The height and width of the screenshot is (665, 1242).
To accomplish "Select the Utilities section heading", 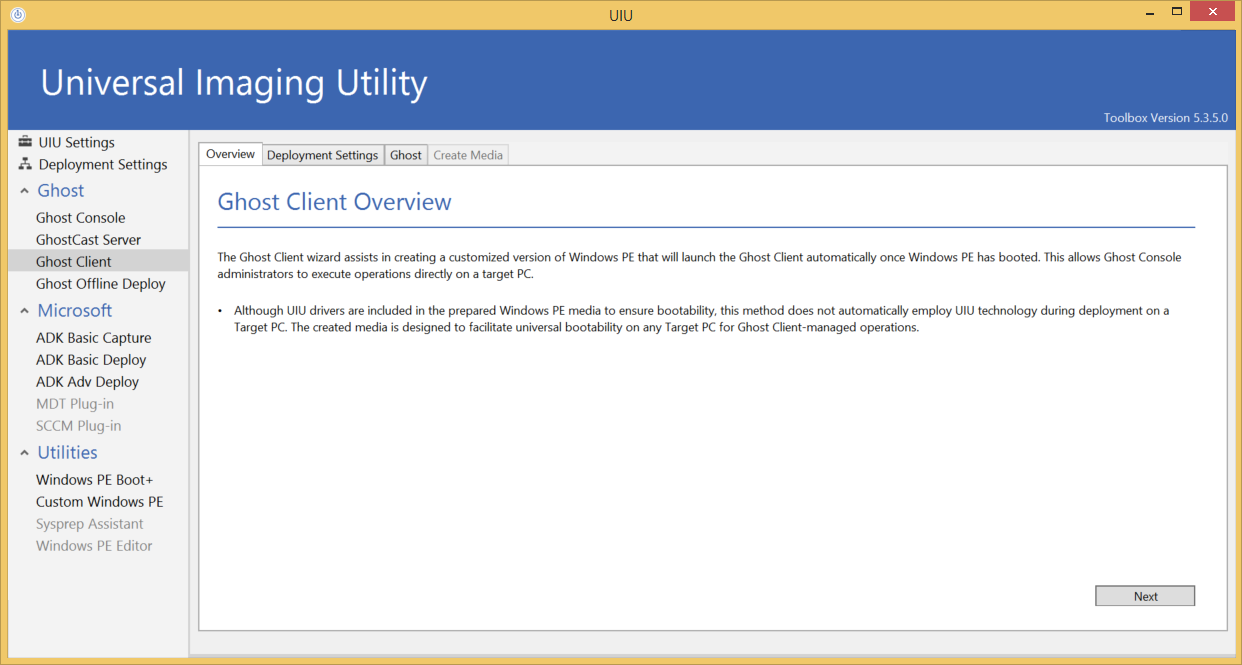I will (x=68, y=452).
